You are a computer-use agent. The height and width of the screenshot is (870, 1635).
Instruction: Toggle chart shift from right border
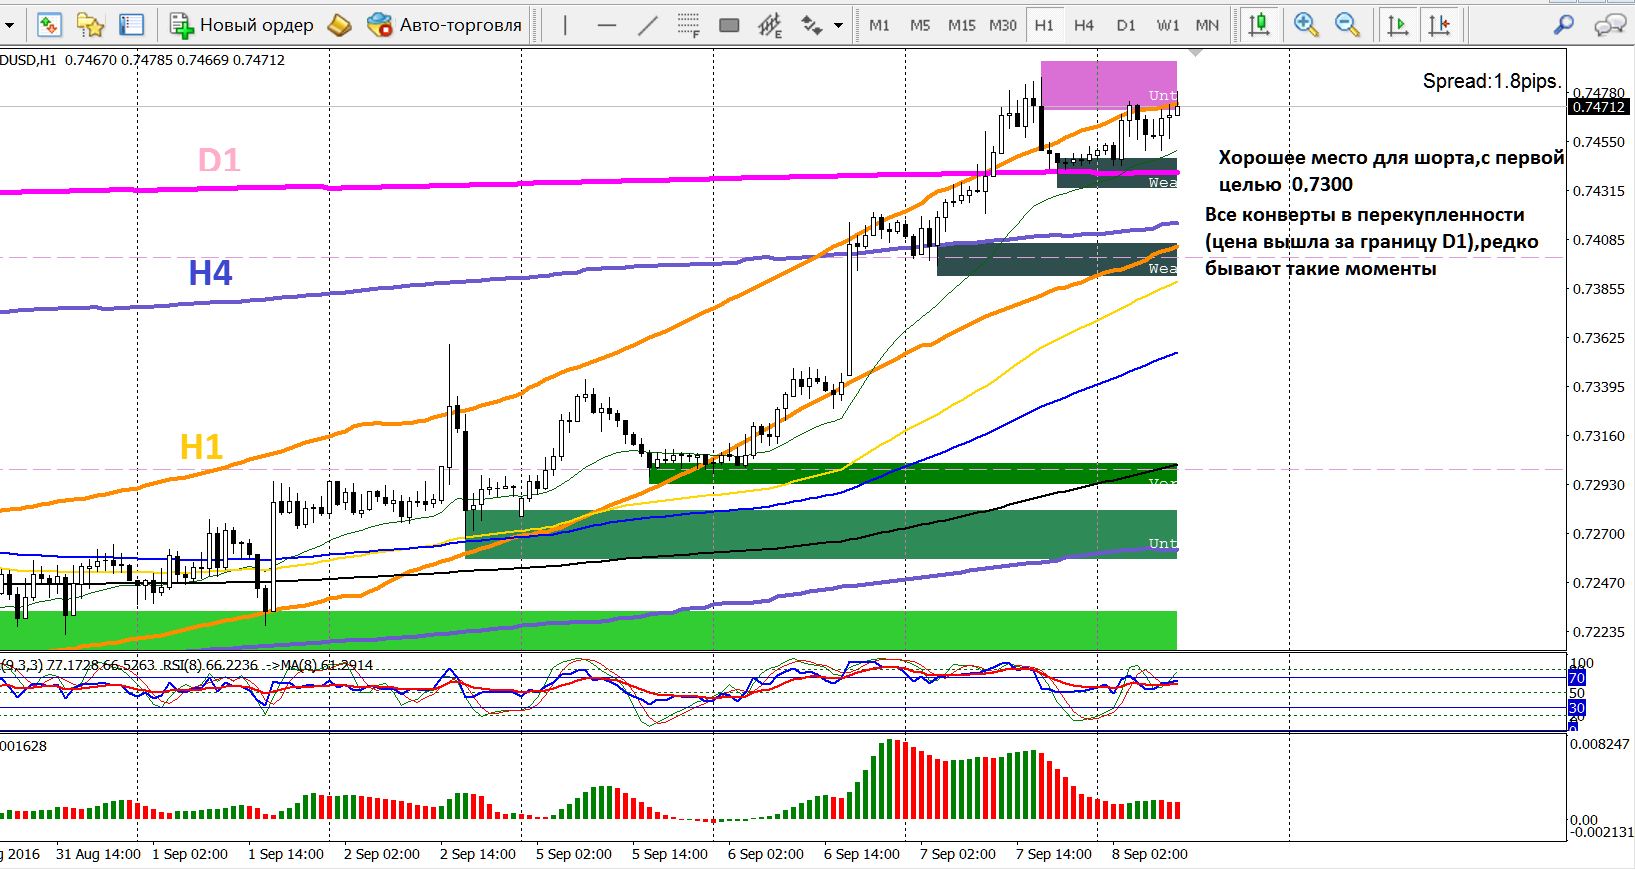[1439, 25]
